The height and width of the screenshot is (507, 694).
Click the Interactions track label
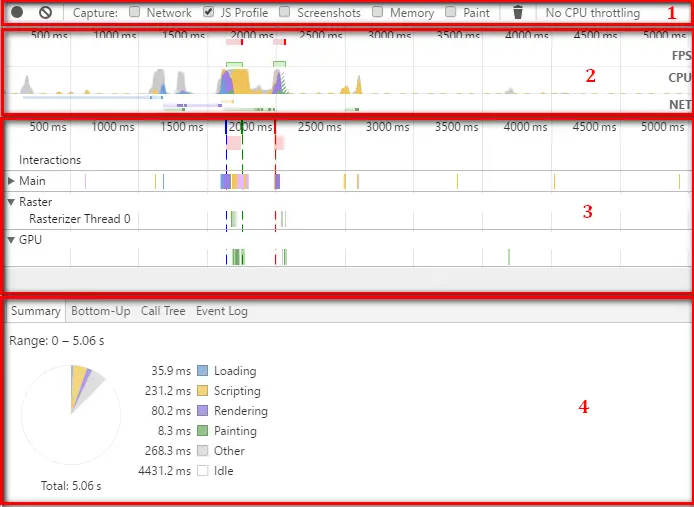coord(50,160)
